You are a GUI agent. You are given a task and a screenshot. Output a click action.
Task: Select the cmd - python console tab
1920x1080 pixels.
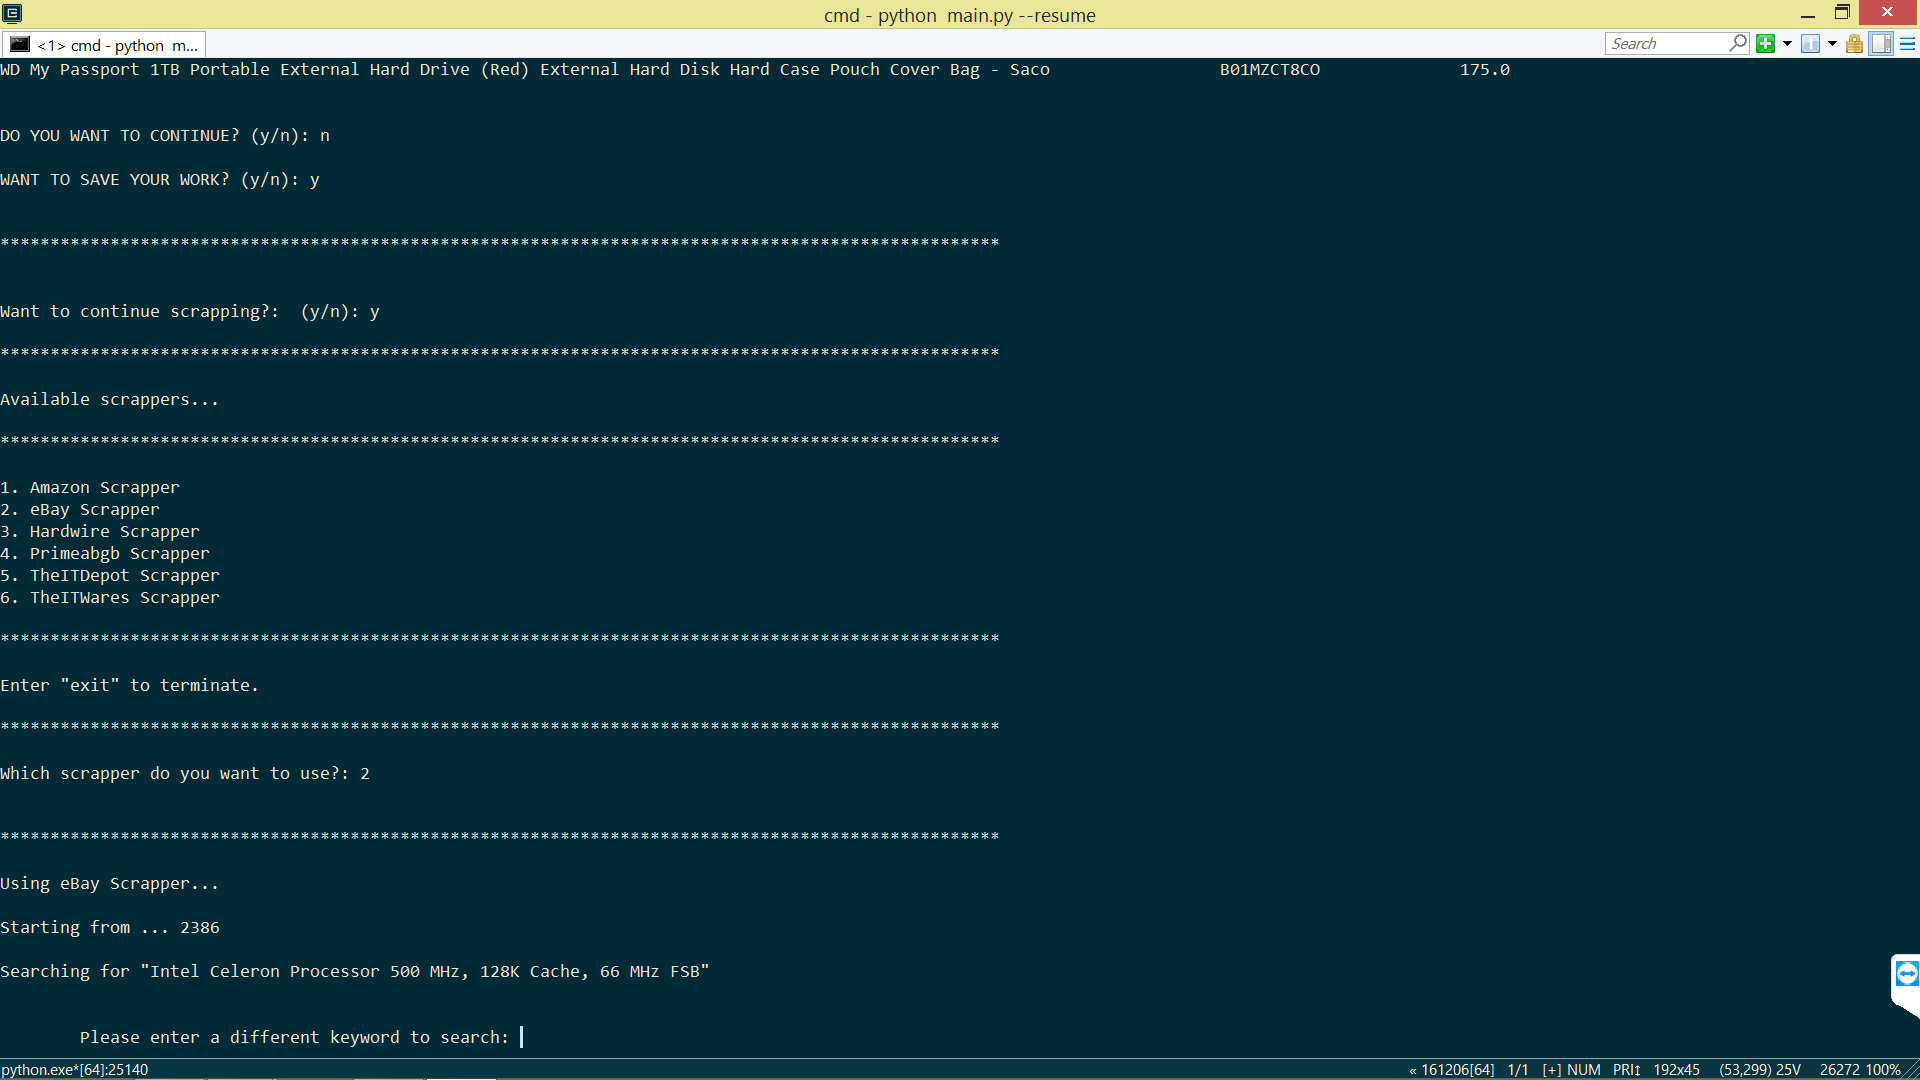pos(104,45)
